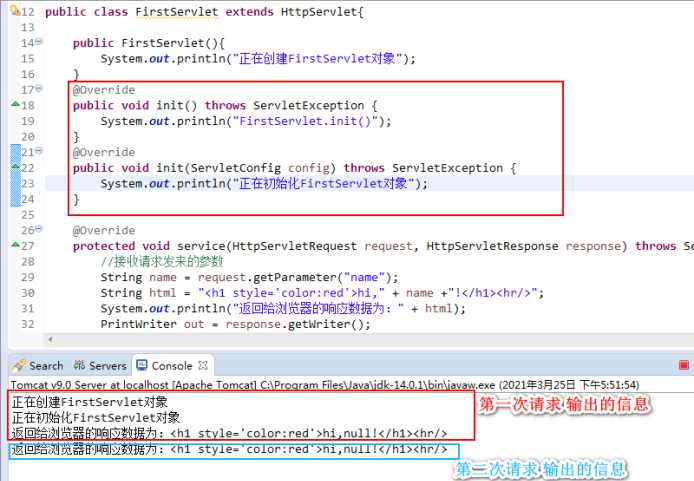Click request.getParameter("name") on line 29

294,277
